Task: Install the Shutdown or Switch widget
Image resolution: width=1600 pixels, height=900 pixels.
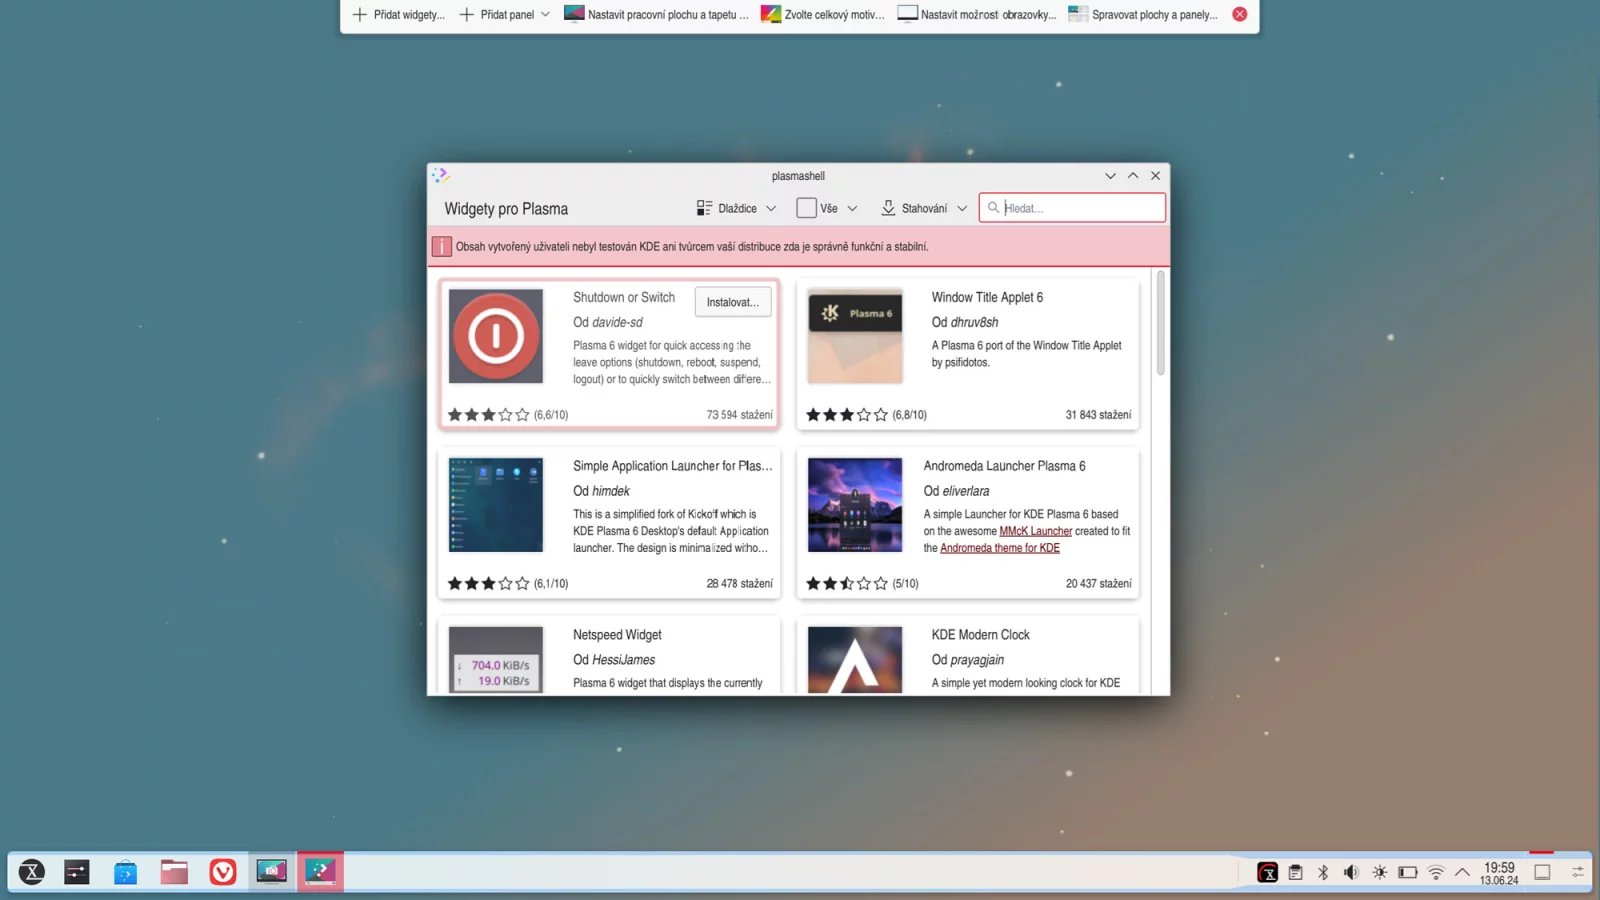Action: [732, 302]
